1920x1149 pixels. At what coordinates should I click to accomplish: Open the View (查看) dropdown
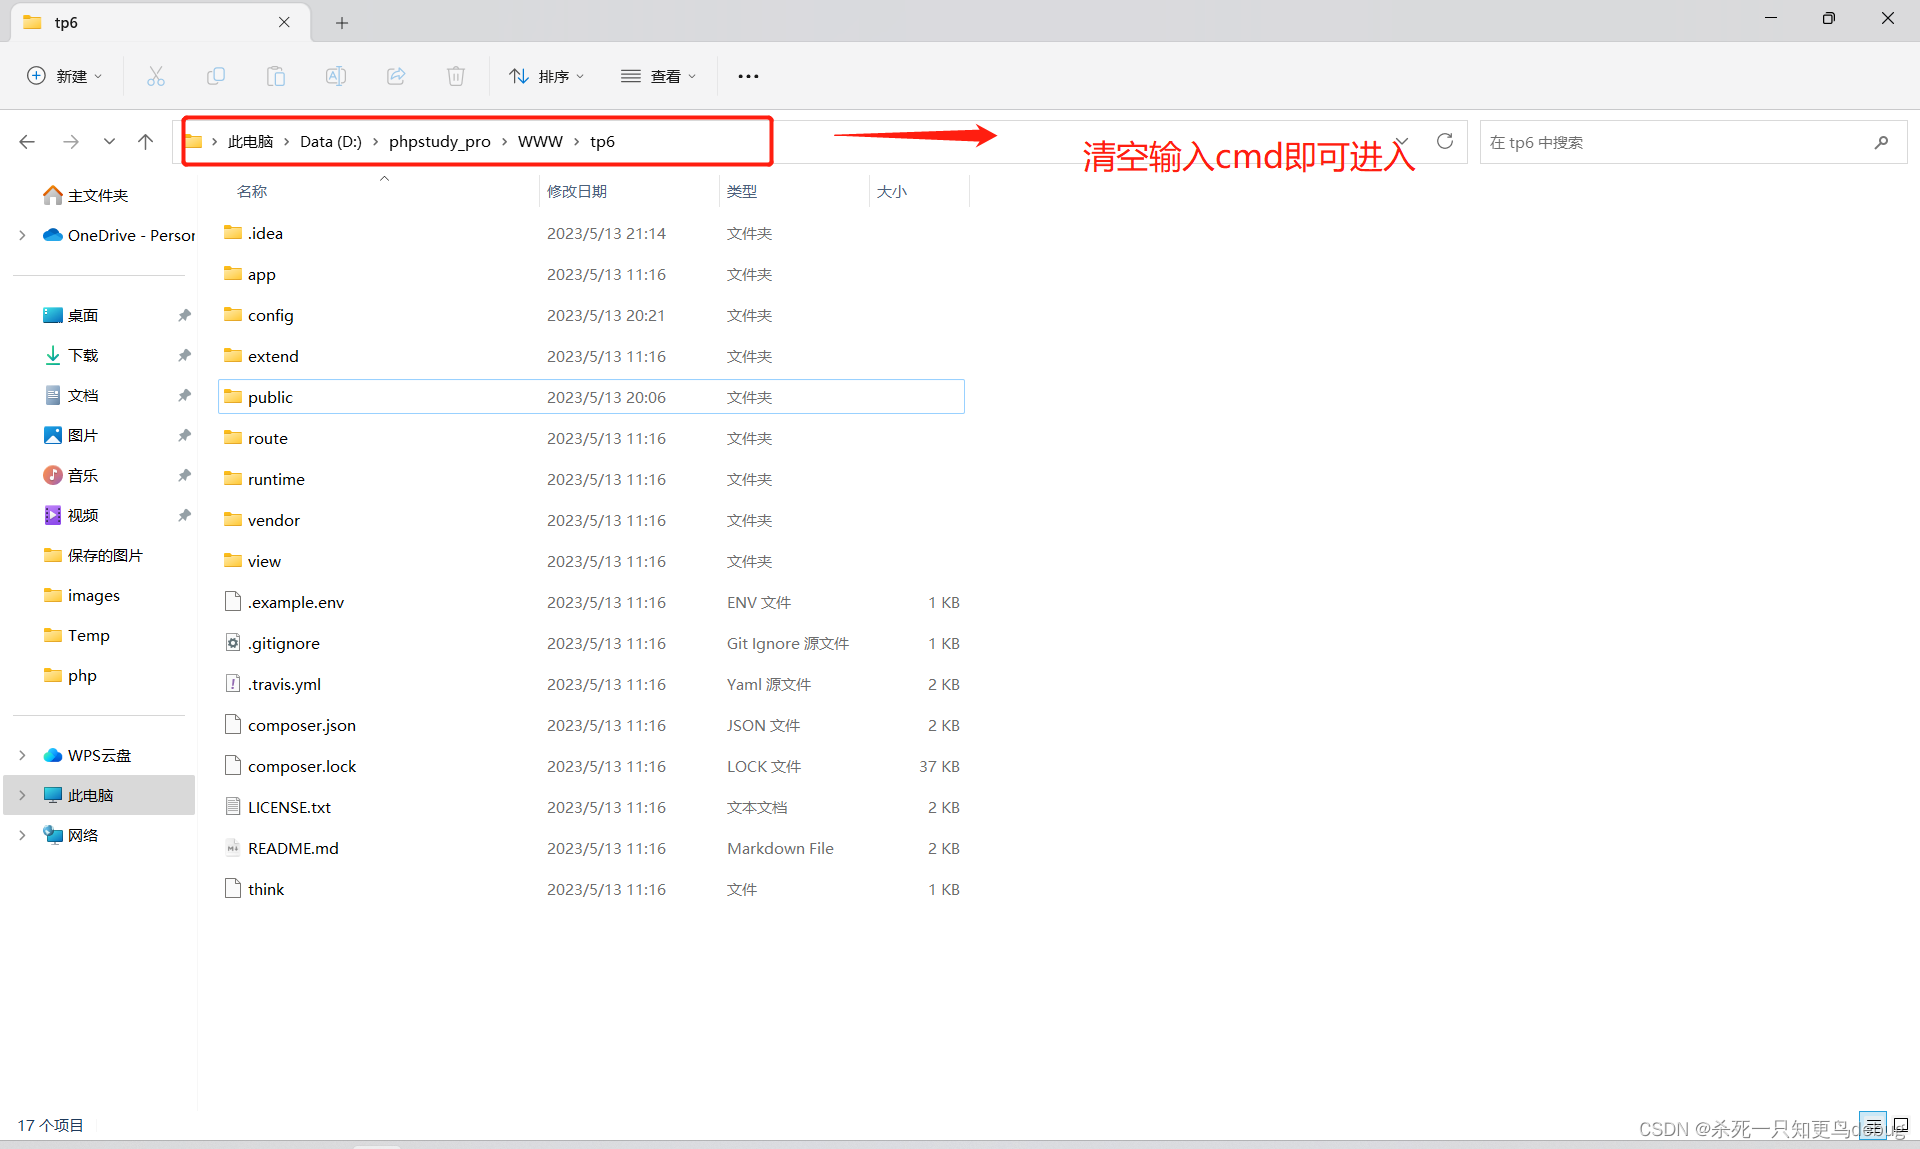(x=658, y=76)
